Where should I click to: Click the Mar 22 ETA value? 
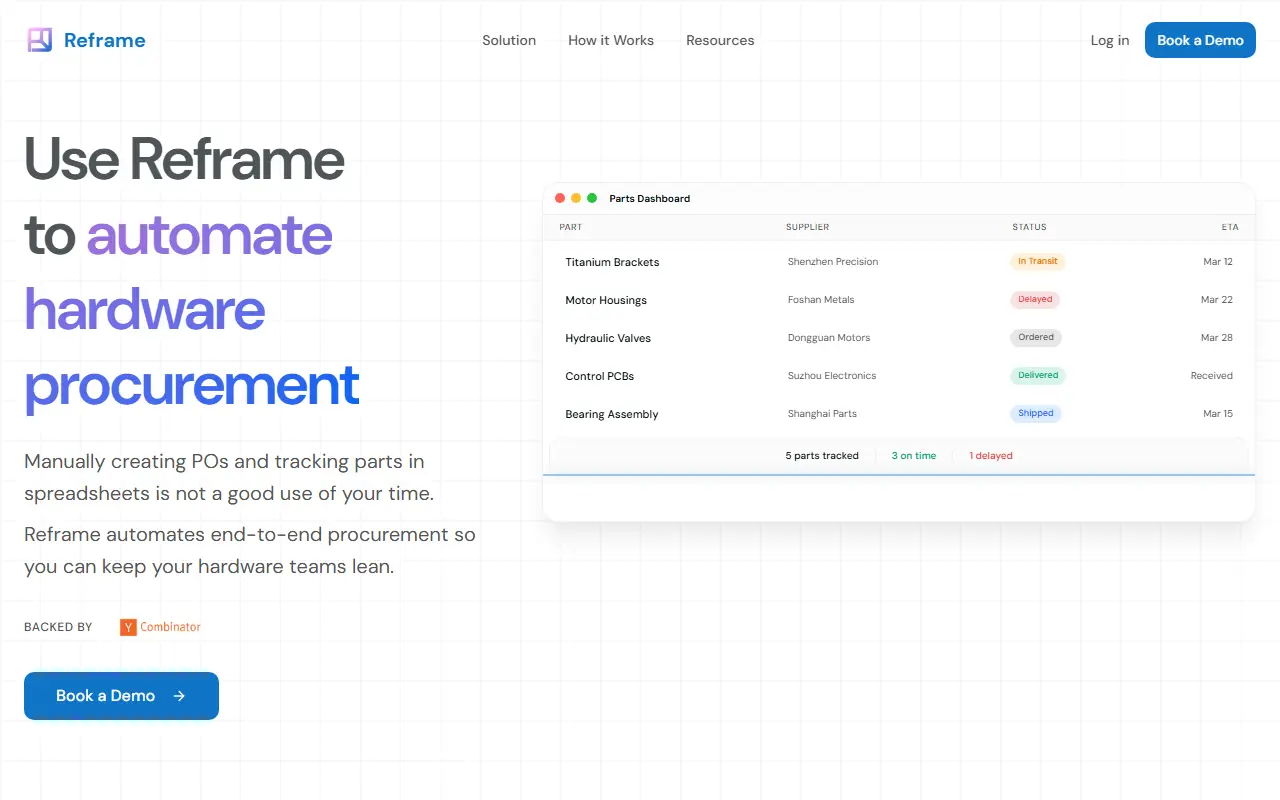[x=1217, y=300]
